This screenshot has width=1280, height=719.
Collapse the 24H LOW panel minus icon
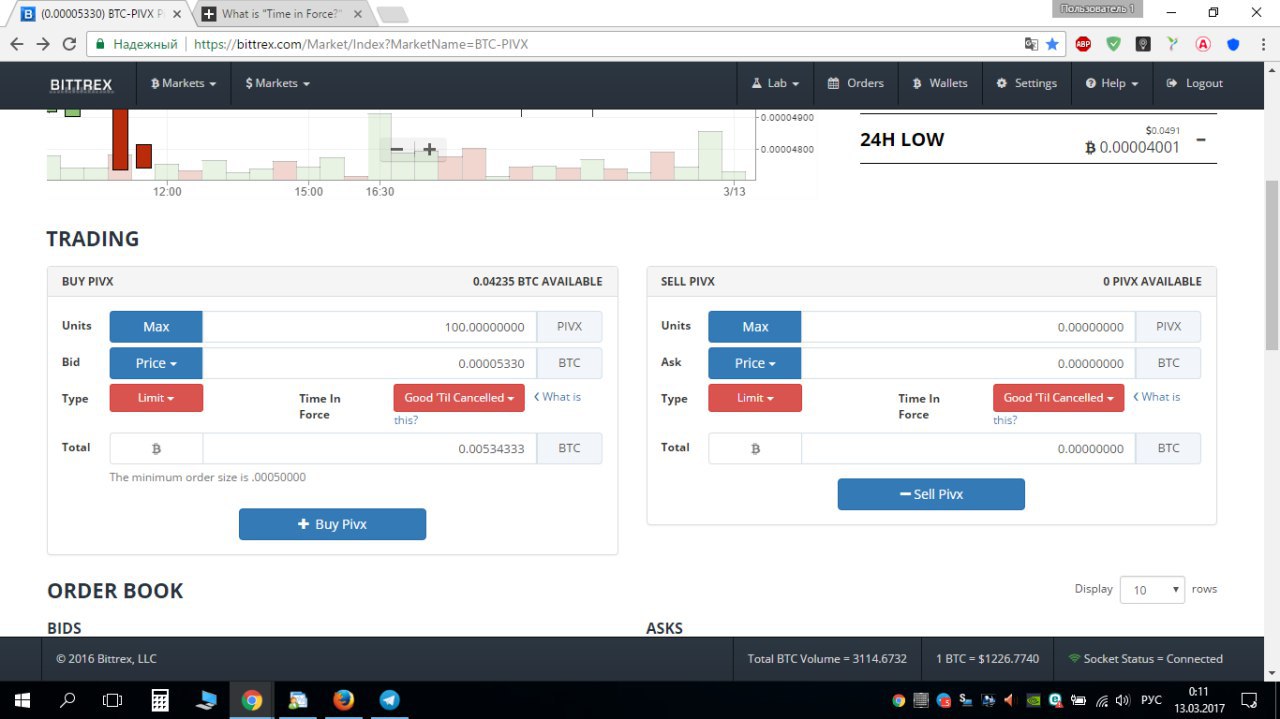click(x=1201, y=139)
